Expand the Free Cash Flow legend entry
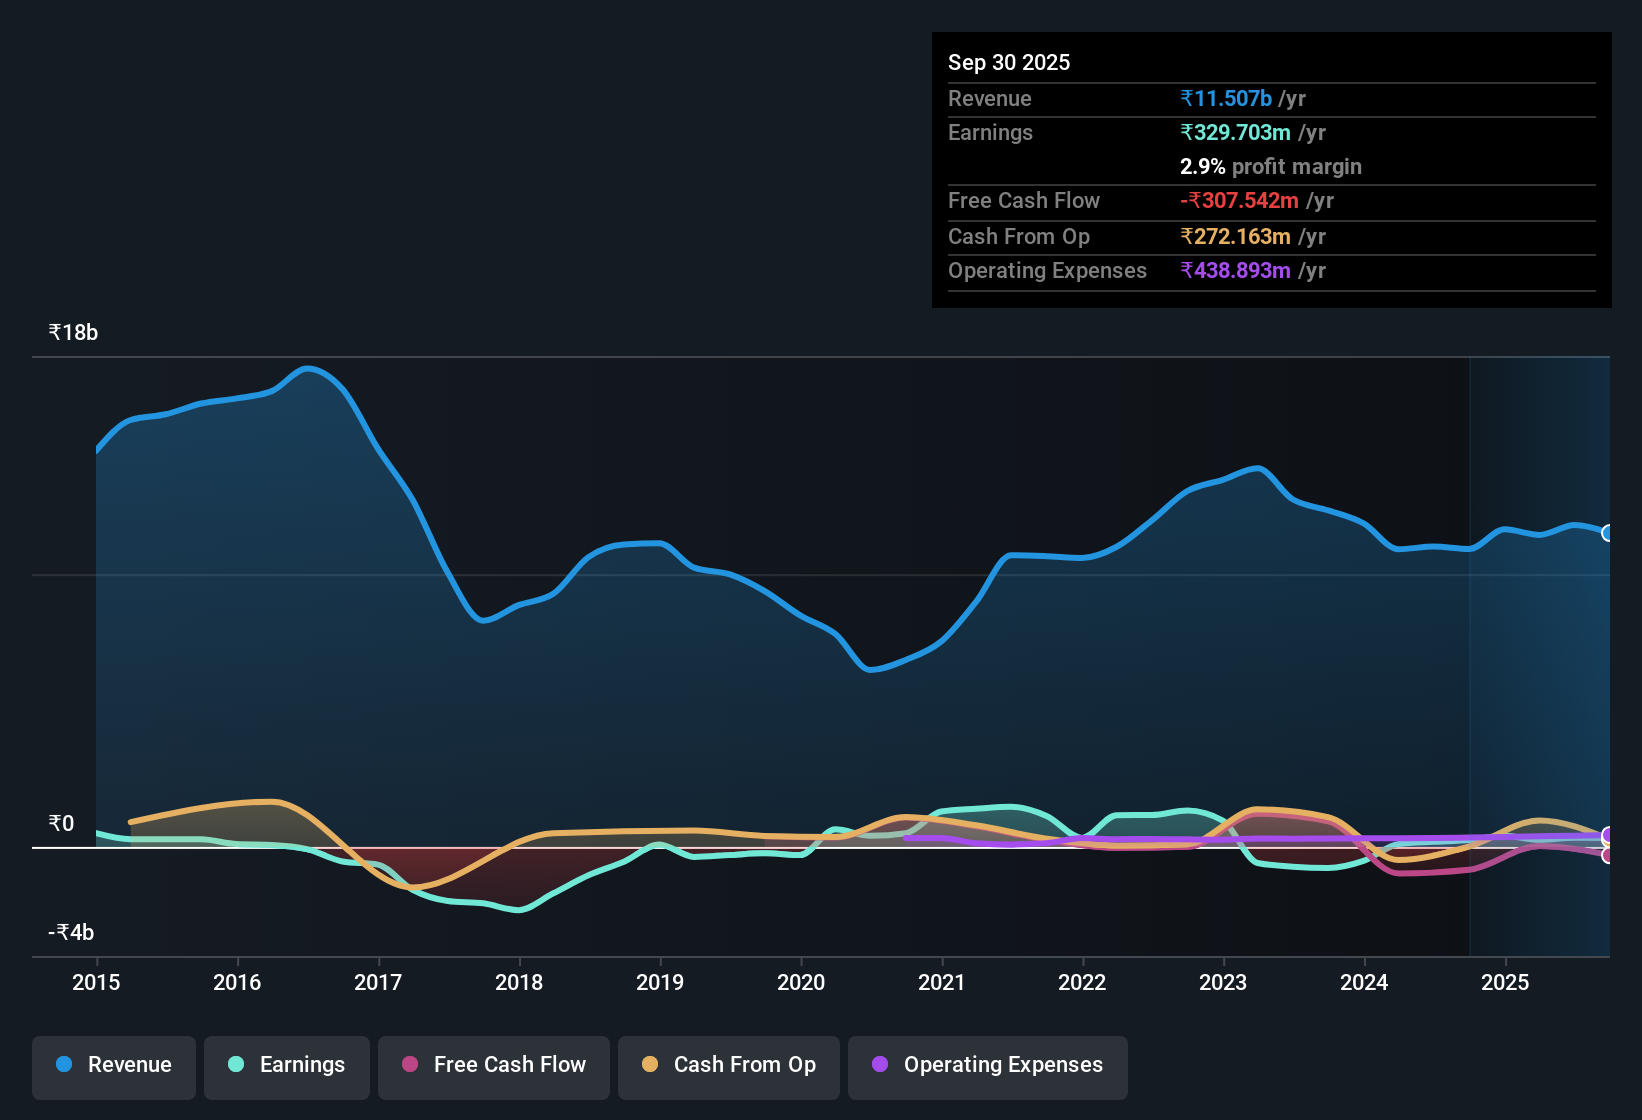The width and height of the screenshot is (1642, 1120). 493,1065
